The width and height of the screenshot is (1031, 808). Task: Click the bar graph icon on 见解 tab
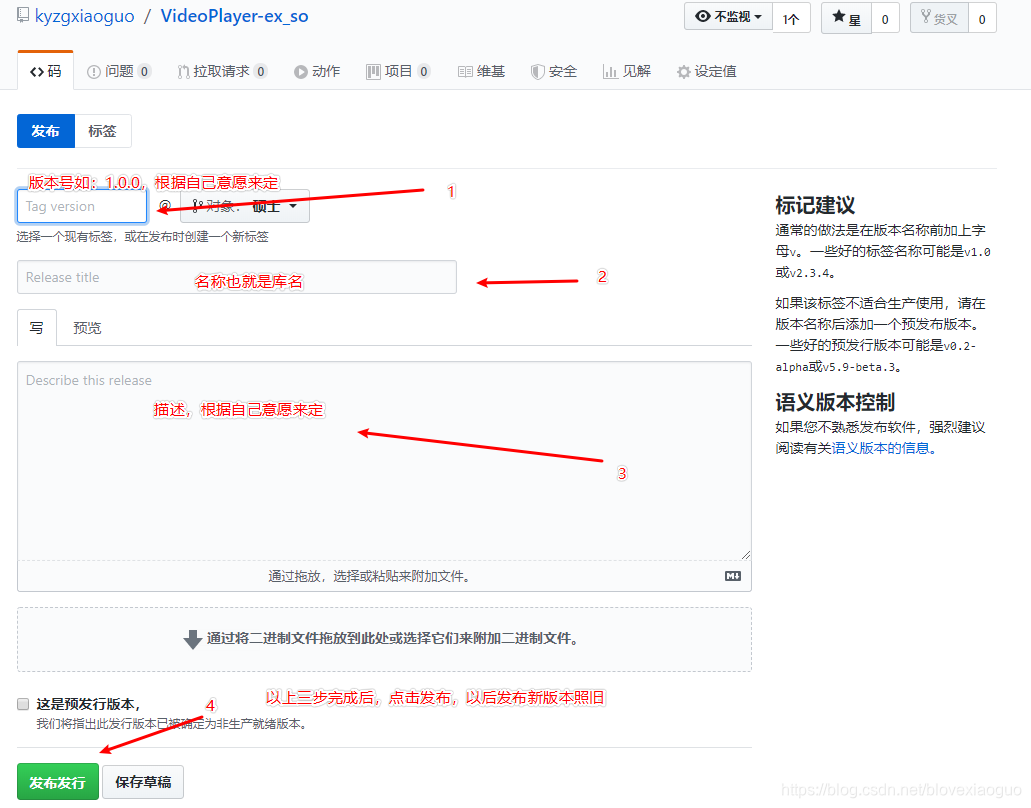tap(610, 72)
